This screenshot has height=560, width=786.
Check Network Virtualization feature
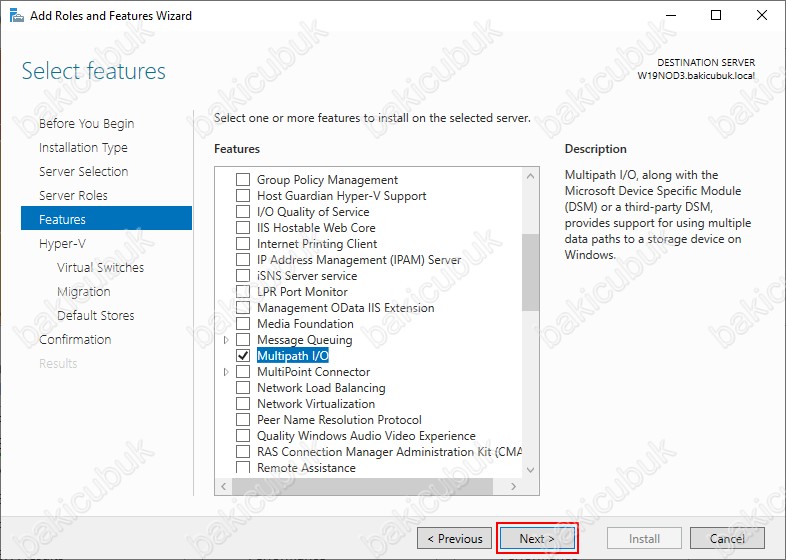coord(243,404)
